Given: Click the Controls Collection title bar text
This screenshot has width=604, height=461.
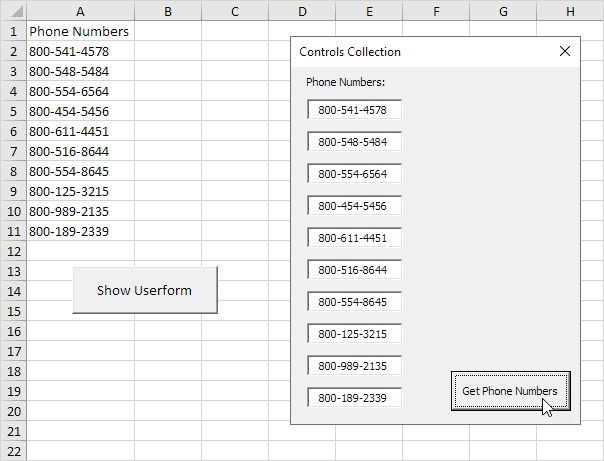Looking at the screenshot, I should point(350,52).
